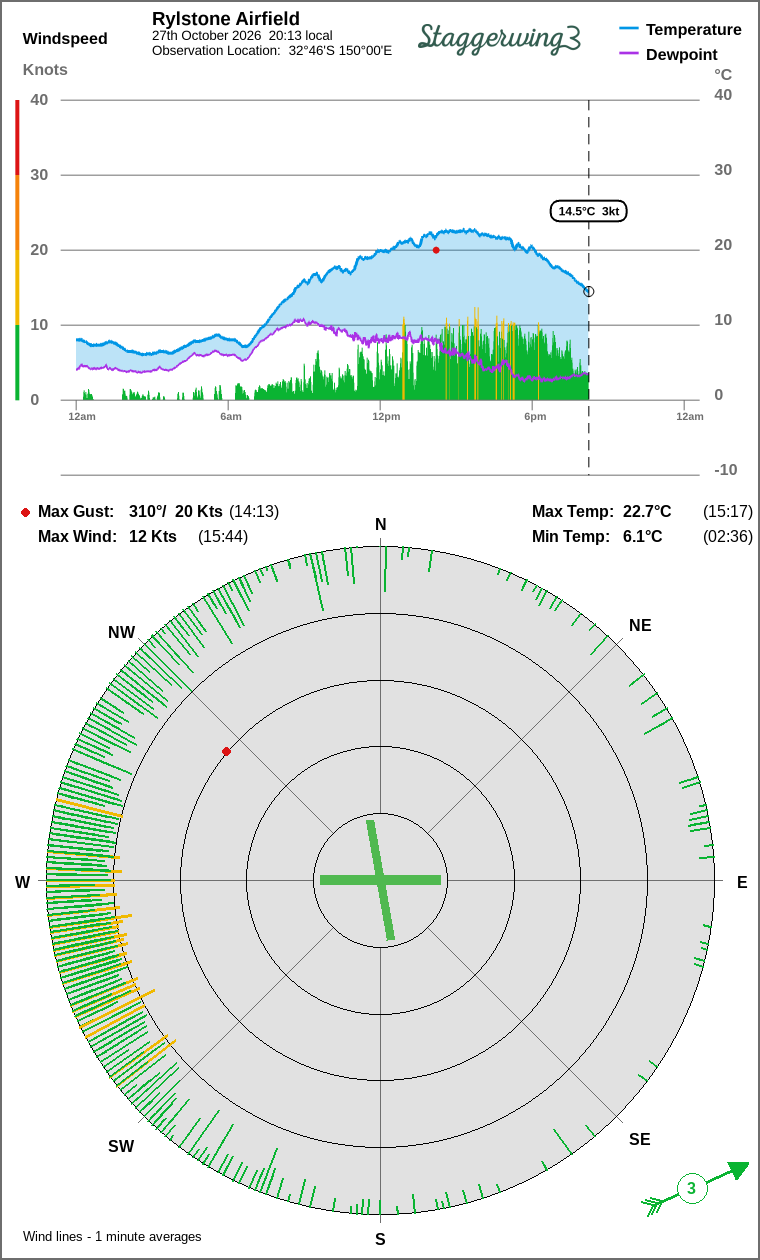Screen dimensions: 760x1260
Task: Click the date '27th October 2026 20:13 local'
Action: (242, 35)
